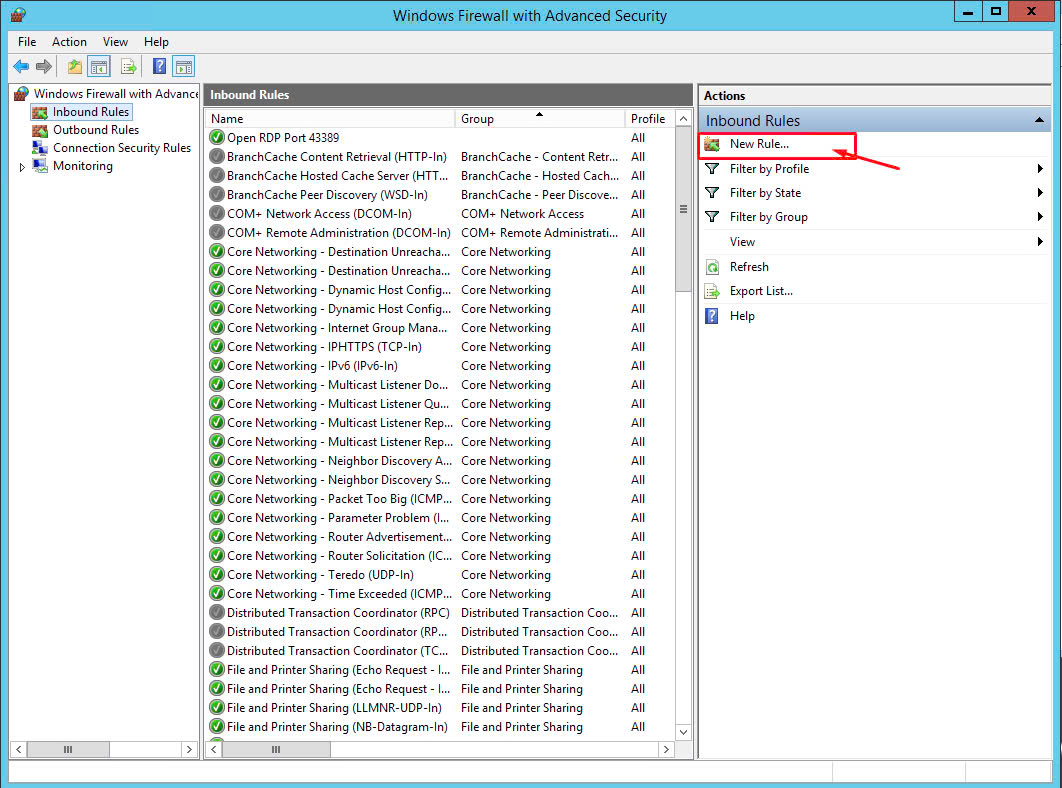Click the Windows Firewall root node icon
1062x788 pixels.
(x=21, y=94)
